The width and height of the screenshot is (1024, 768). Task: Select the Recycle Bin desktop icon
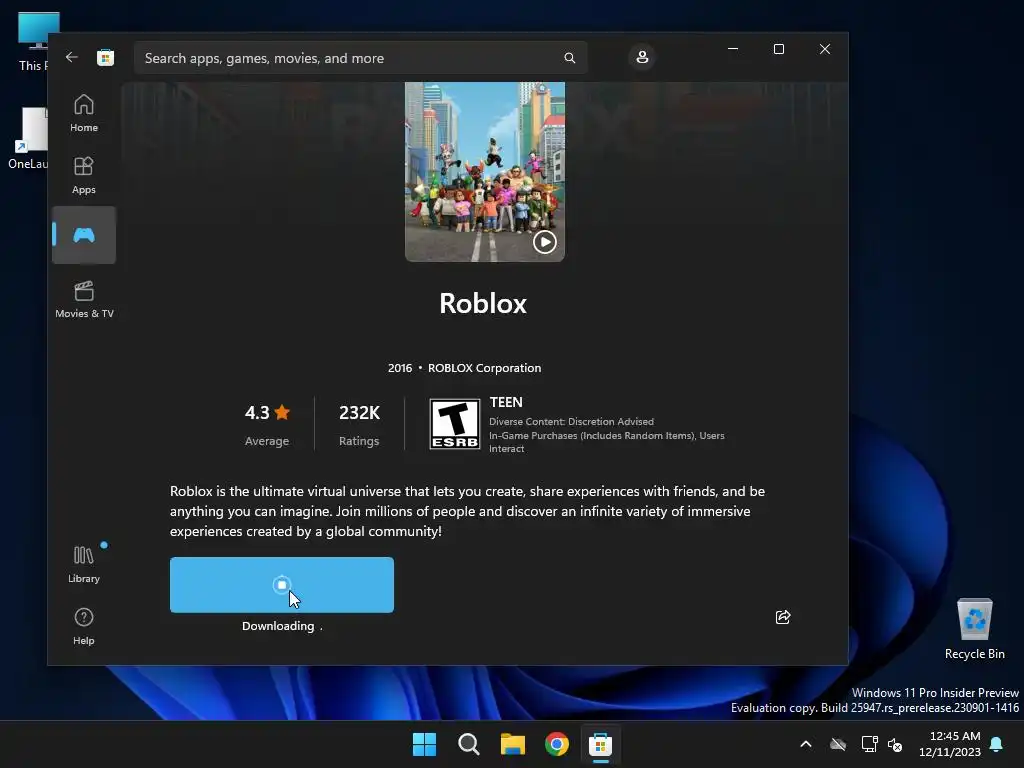click(974, 629)
